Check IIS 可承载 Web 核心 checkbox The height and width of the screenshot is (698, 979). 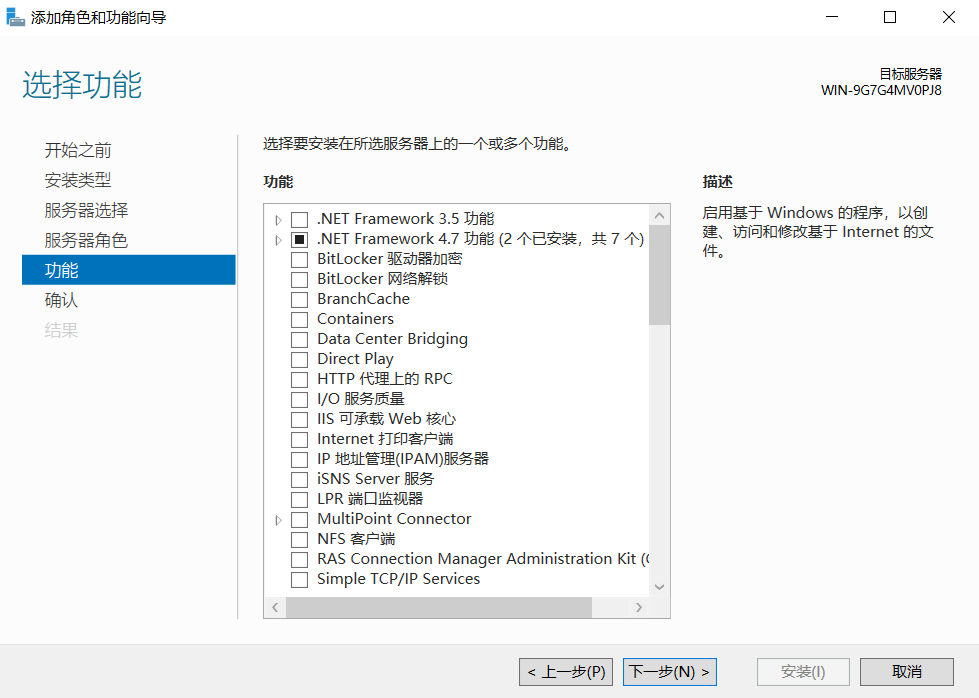point(300,420)
